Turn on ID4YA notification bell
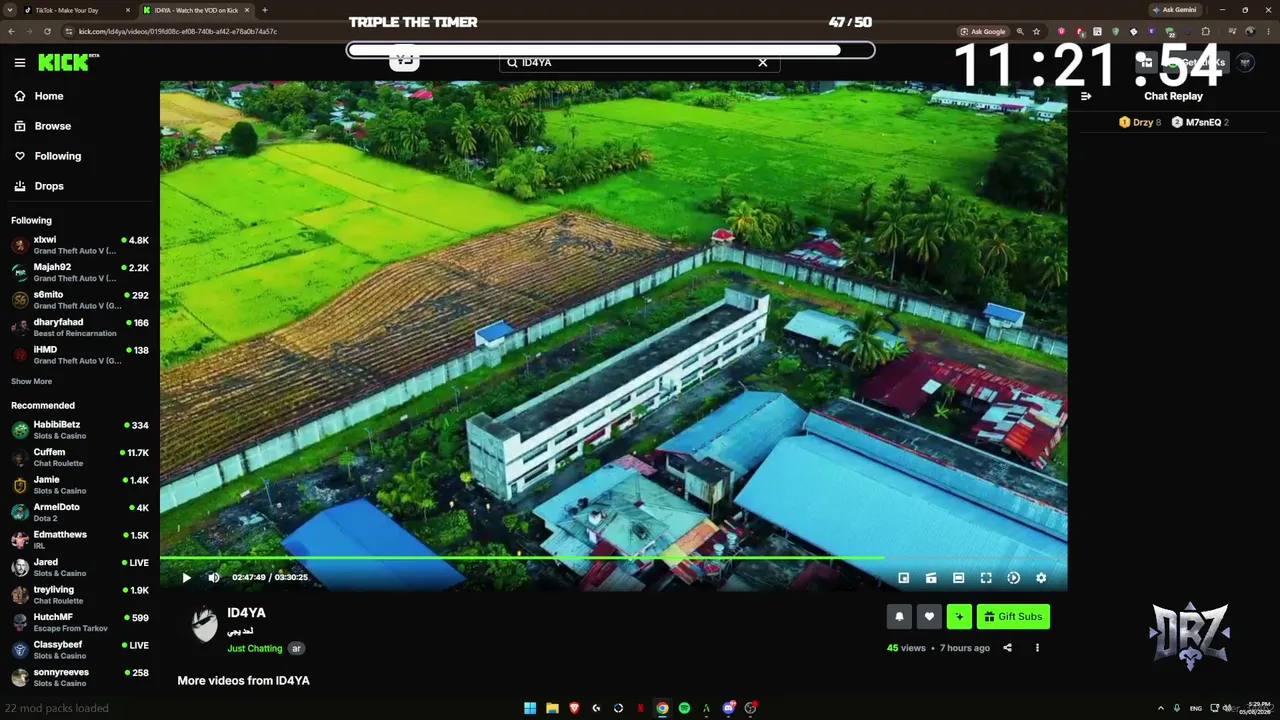This screenshot has height=720, width=1280. pyautogui.click(x=899, y=617)
